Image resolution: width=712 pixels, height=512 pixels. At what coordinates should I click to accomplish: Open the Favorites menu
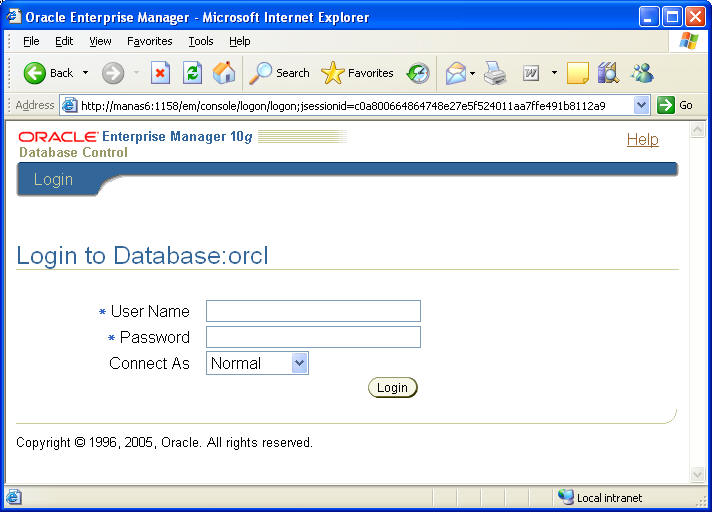click(149, 41)
